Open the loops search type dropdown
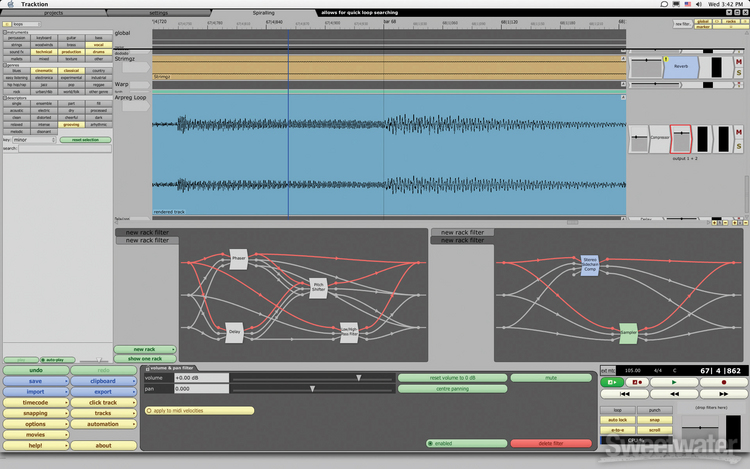Image resolution: width=750 pixels, height=469 pixels. coord(26,23)
